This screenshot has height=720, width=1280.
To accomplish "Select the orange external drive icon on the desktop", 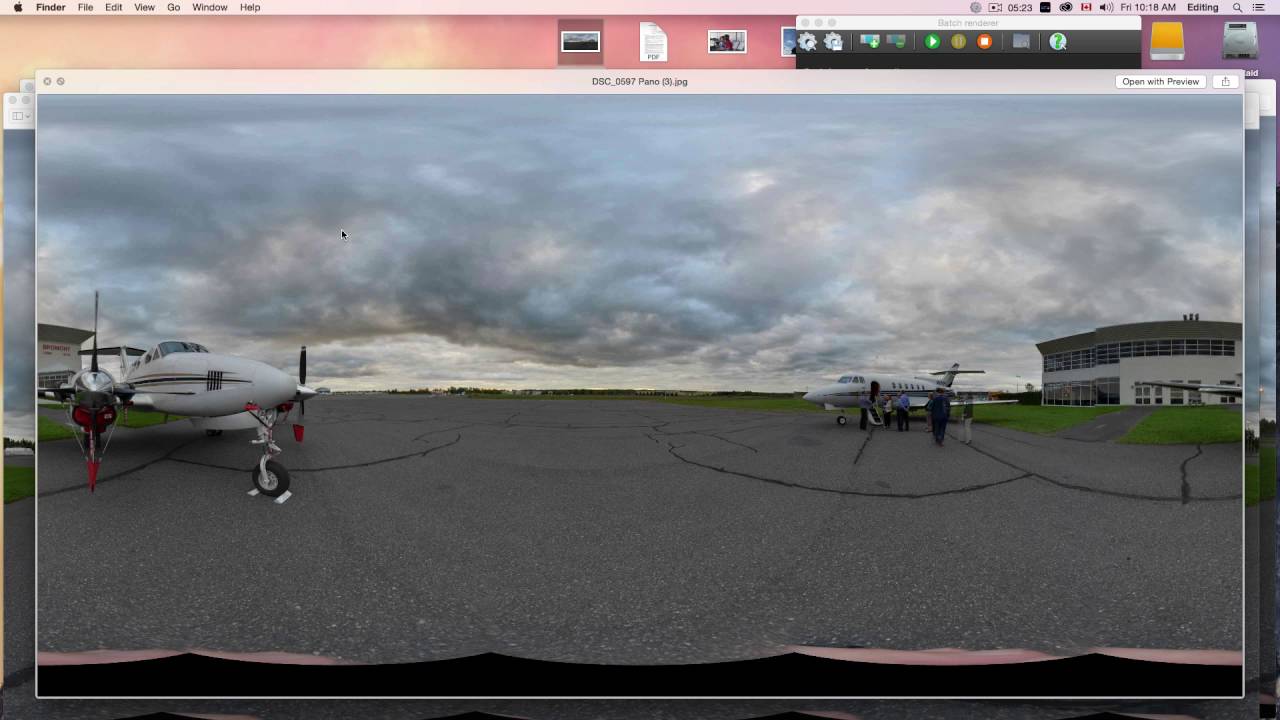I will 1167,41.
